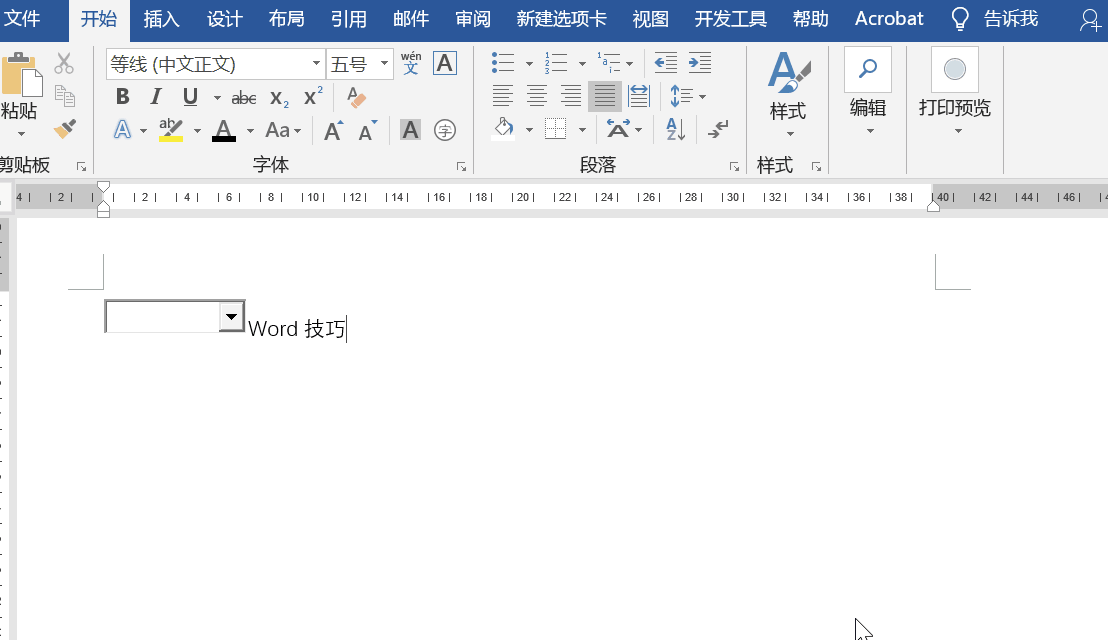Align text right
The height and width of the screenshot is (640, 1108).
(570, 96)
